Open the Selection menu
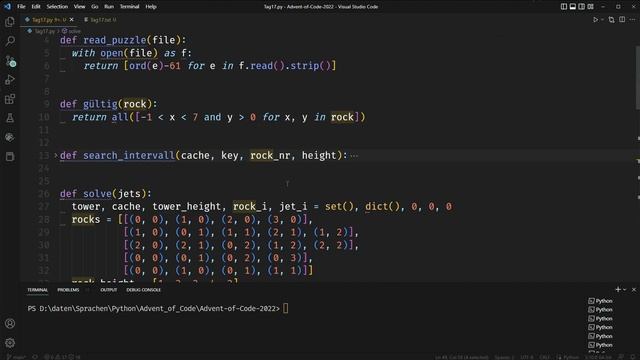 57,7
